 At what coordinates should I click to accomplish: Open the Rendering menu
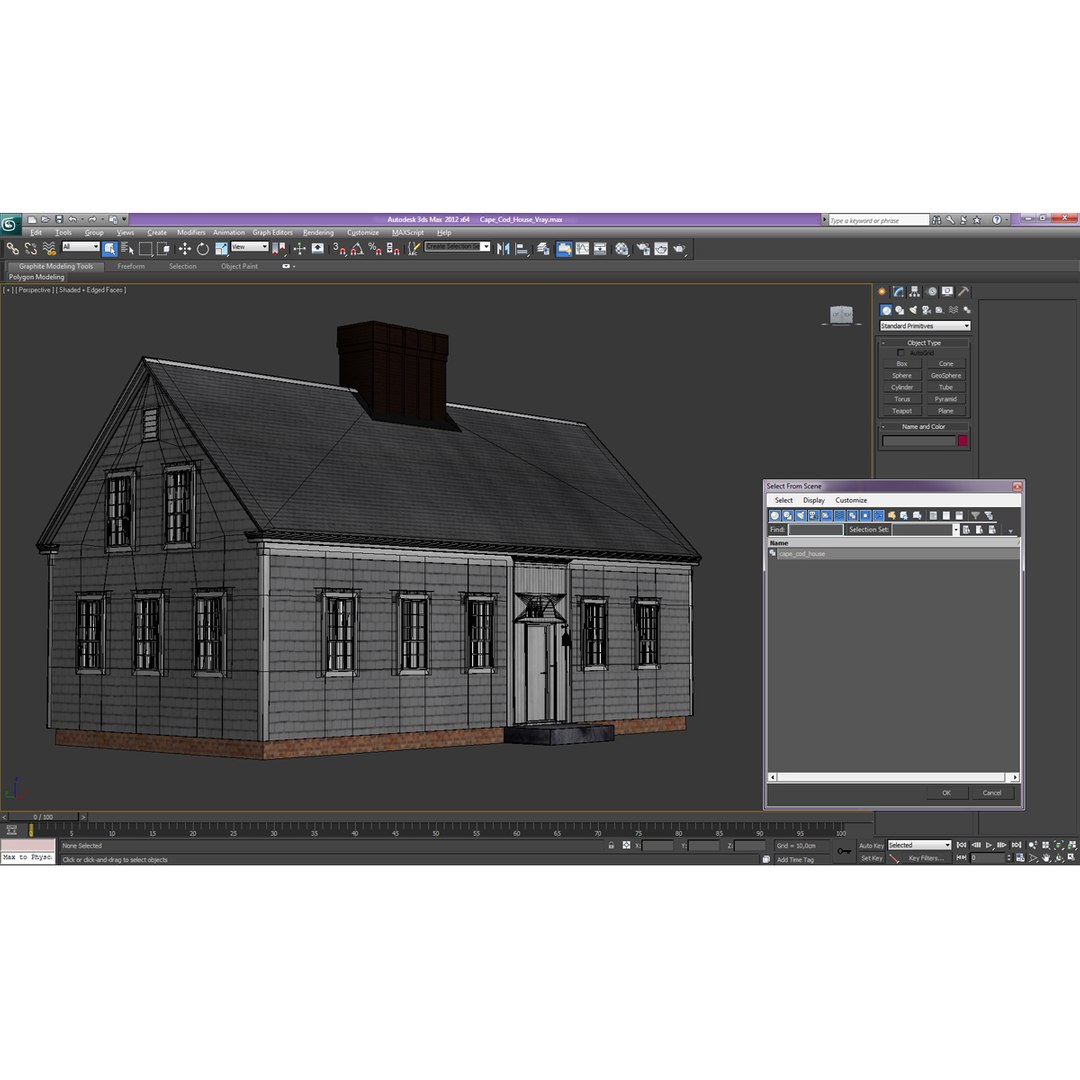tap(318, 233)
